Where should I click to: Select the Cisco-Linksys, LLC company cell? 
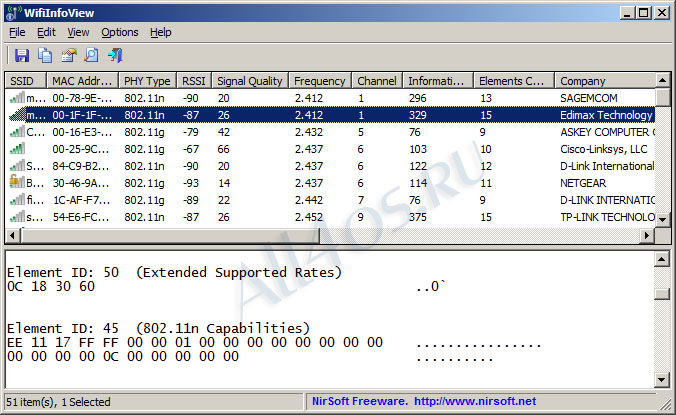pyautogui.click(x=604, y=149)
